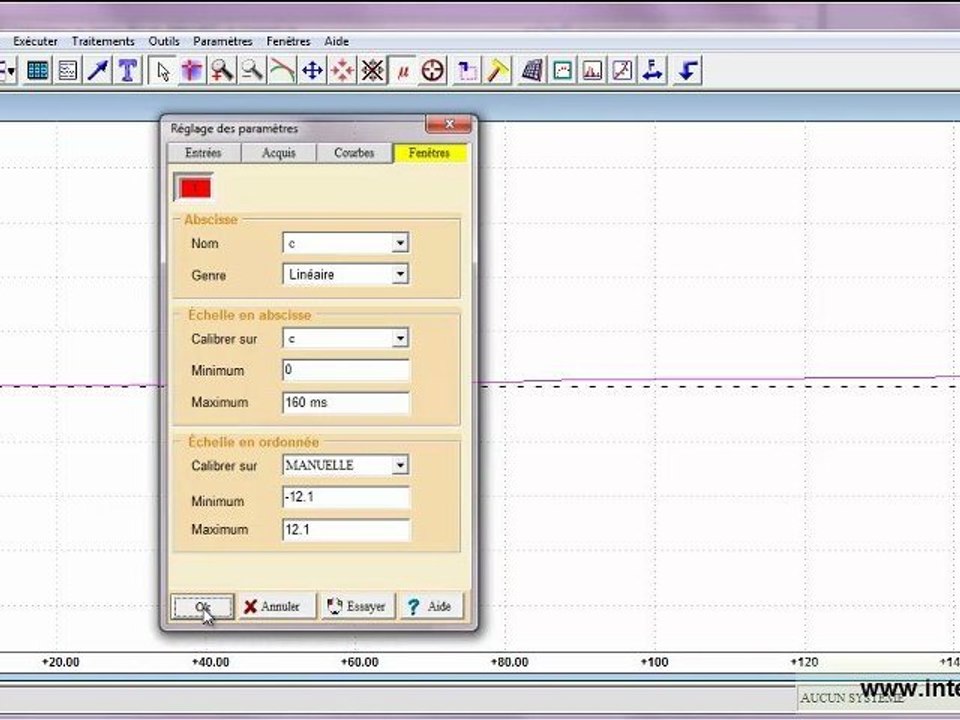Click the purple gift box icon
This screenshot has width=960, height=720.
click(x=192, y=70)
